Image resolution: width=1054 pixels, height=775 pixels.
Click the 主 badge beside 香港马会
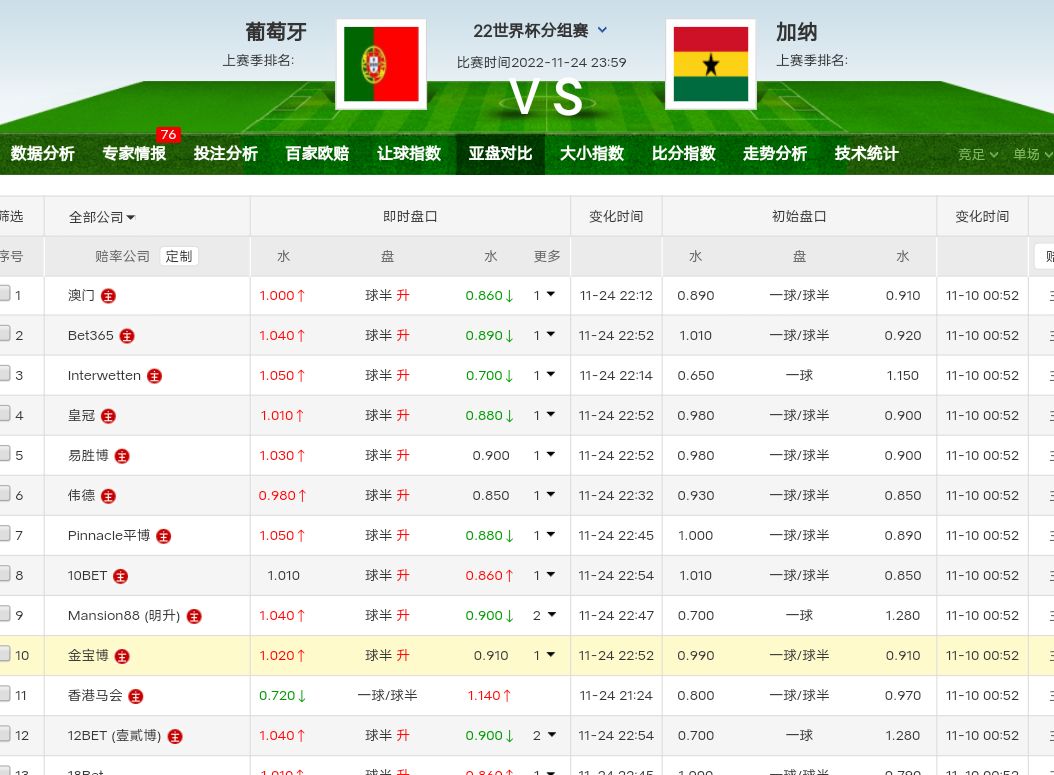(136, 696)
